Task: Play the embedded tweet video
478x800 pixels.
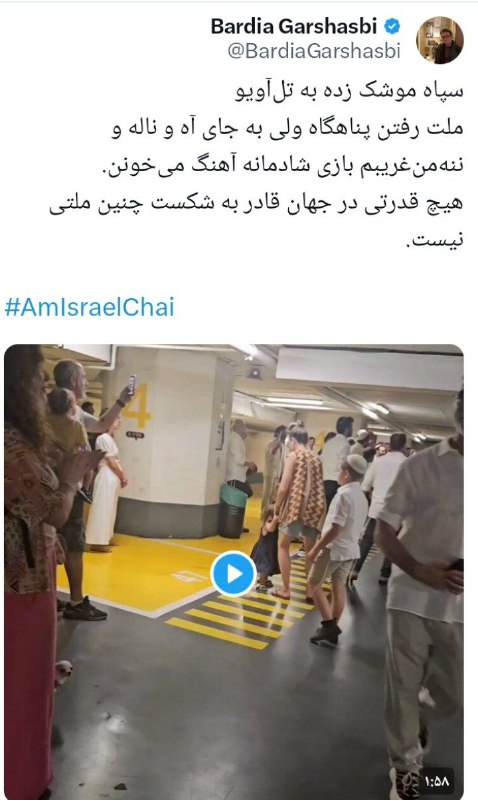Action: pos(233,574)
